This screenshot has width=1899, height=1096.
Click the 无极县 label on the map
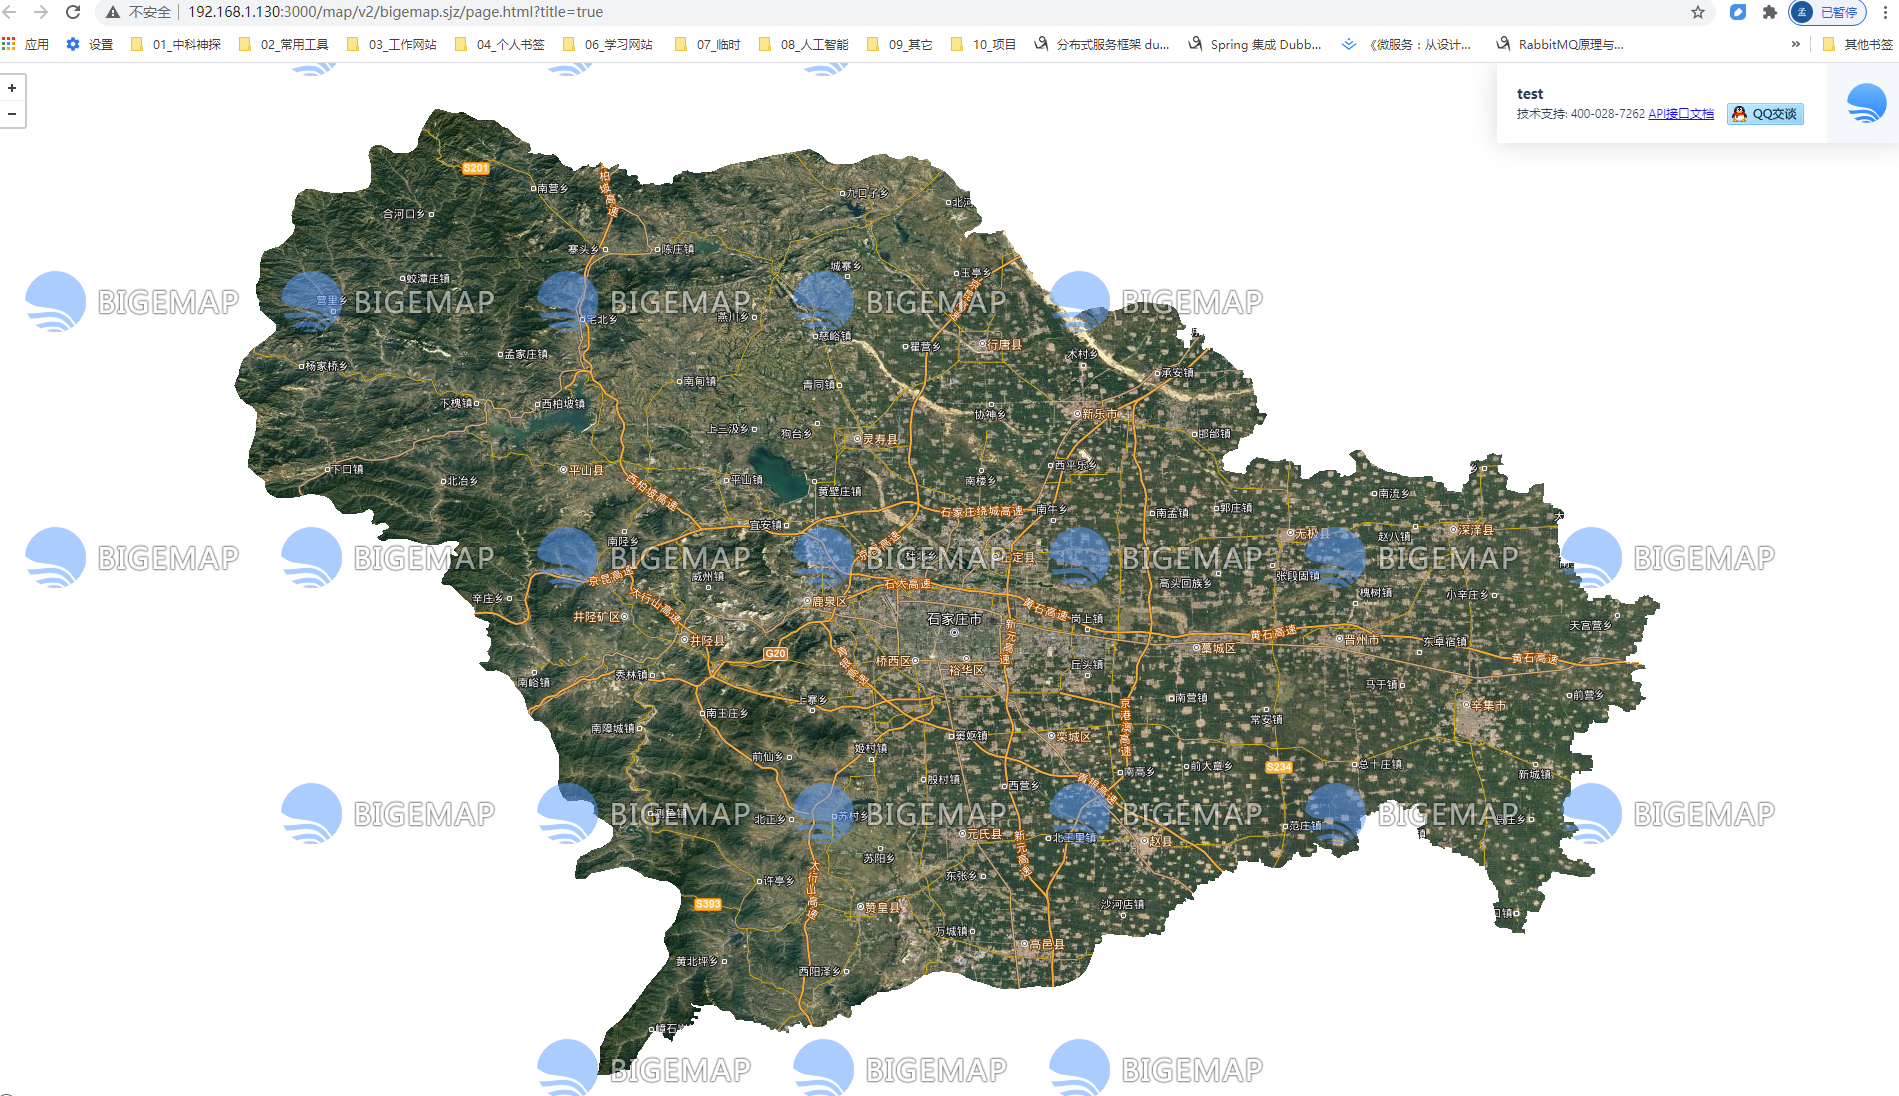1313,534
